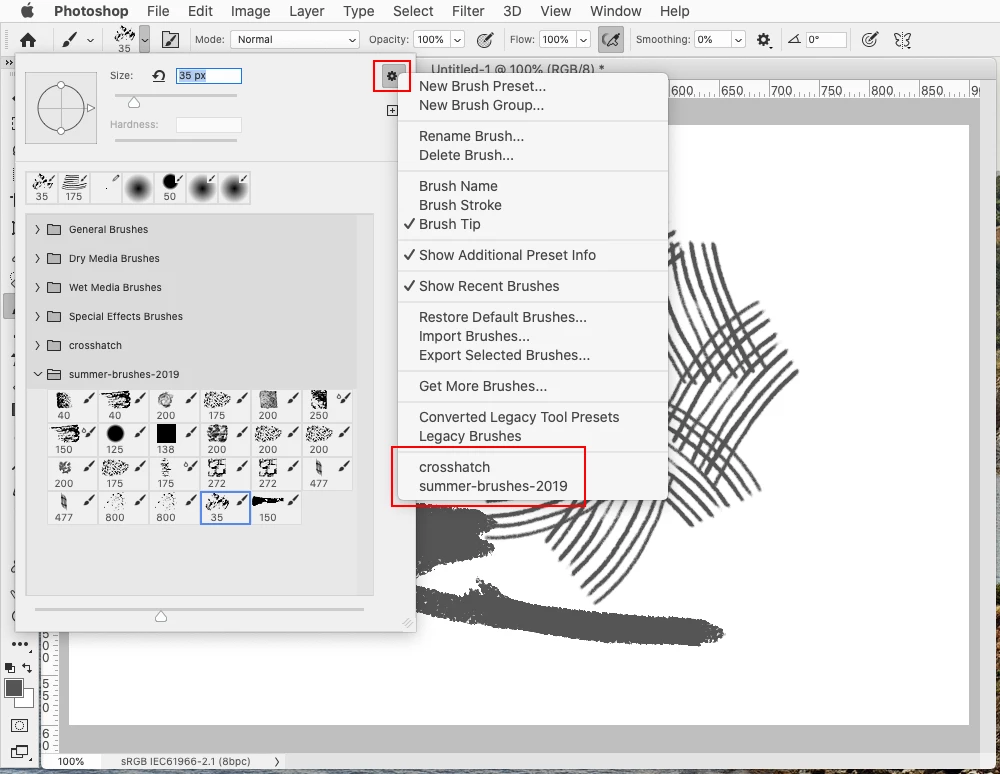
Task: Choose New Brush Group menu entry
Action: (x=482, y=105)
